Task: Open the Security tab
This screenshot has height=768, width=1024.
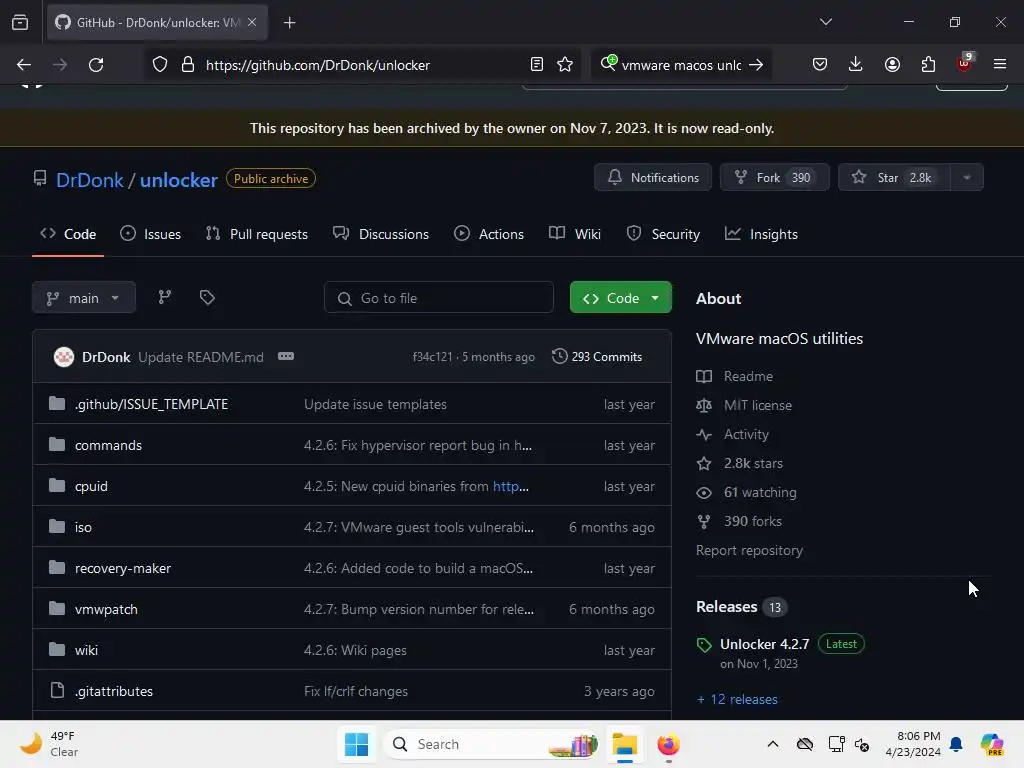Action: pyautogui.click(x=664, y=234)
